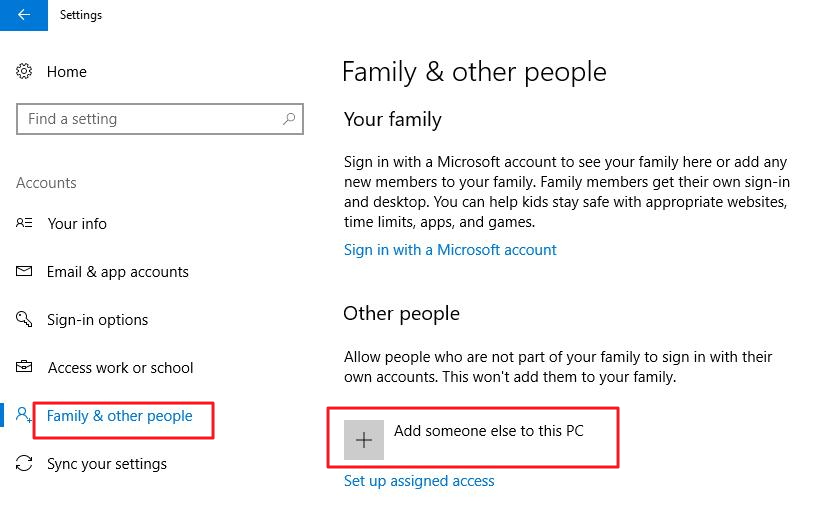This screenshot has height=524, width=817.
Task: Open Sync your settings
Action: tap(107, 464)
